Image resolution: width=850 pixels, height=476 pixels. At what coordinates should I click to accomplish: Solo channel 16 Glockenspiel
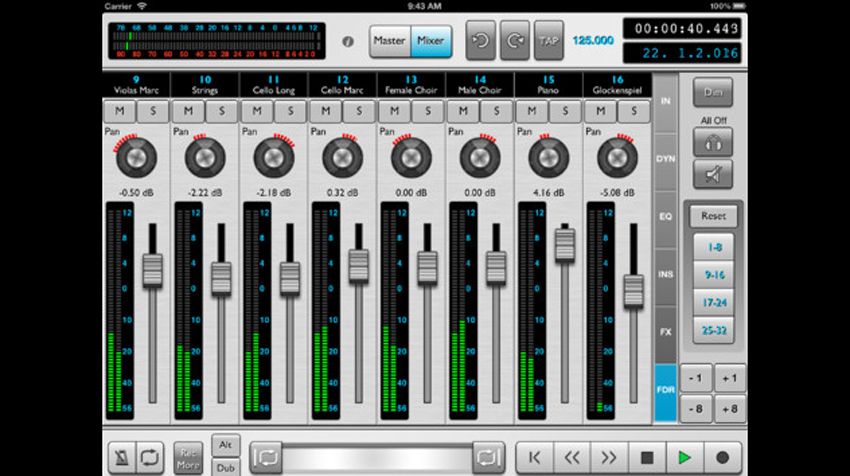634,111
